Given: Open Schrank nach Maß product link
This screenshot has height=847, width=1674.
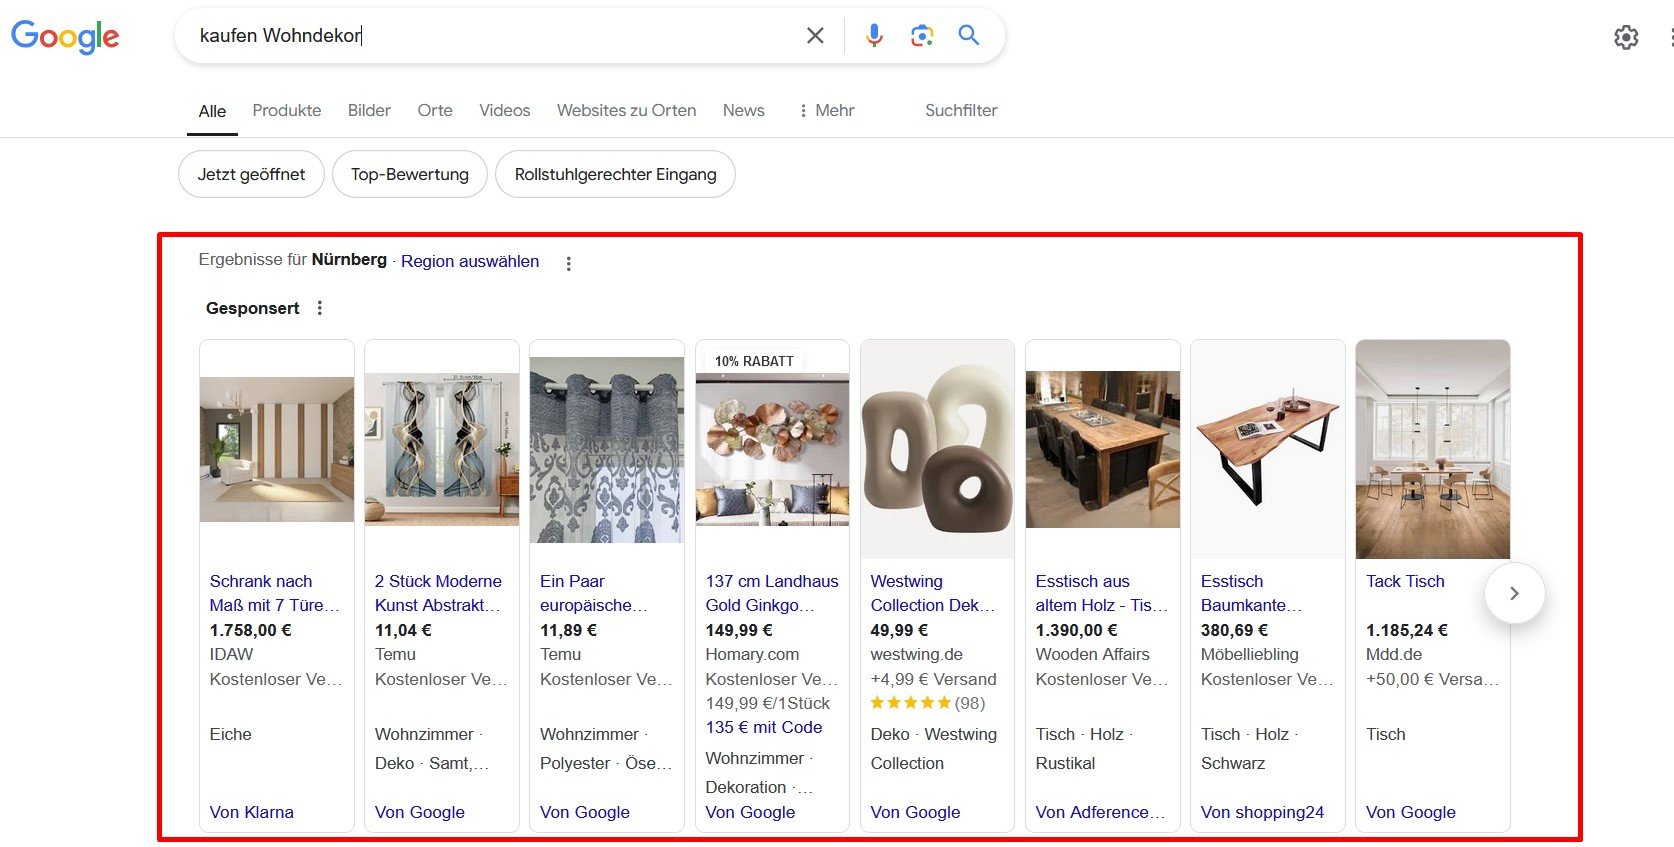Looking at the screenshot, I should coord(275,593).
